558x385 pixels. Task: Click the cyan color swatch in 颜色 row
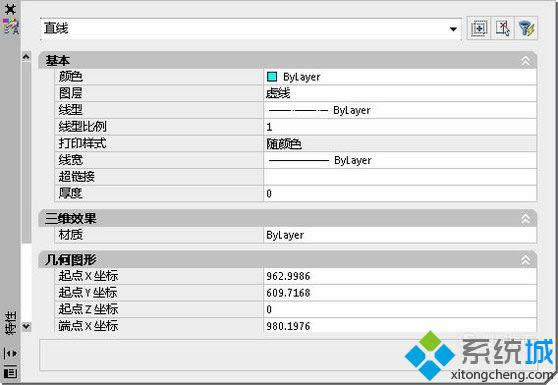272,77
